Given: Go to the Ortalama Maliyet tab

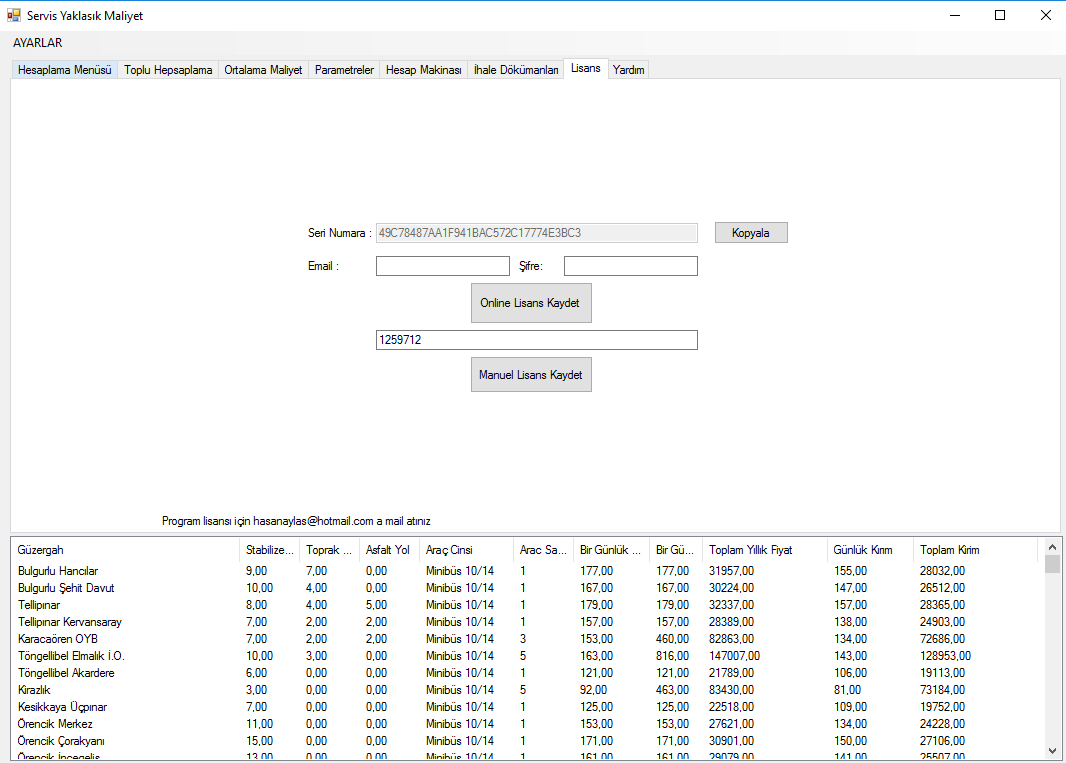Looking at the screenshot, I should tap(263, 70).
